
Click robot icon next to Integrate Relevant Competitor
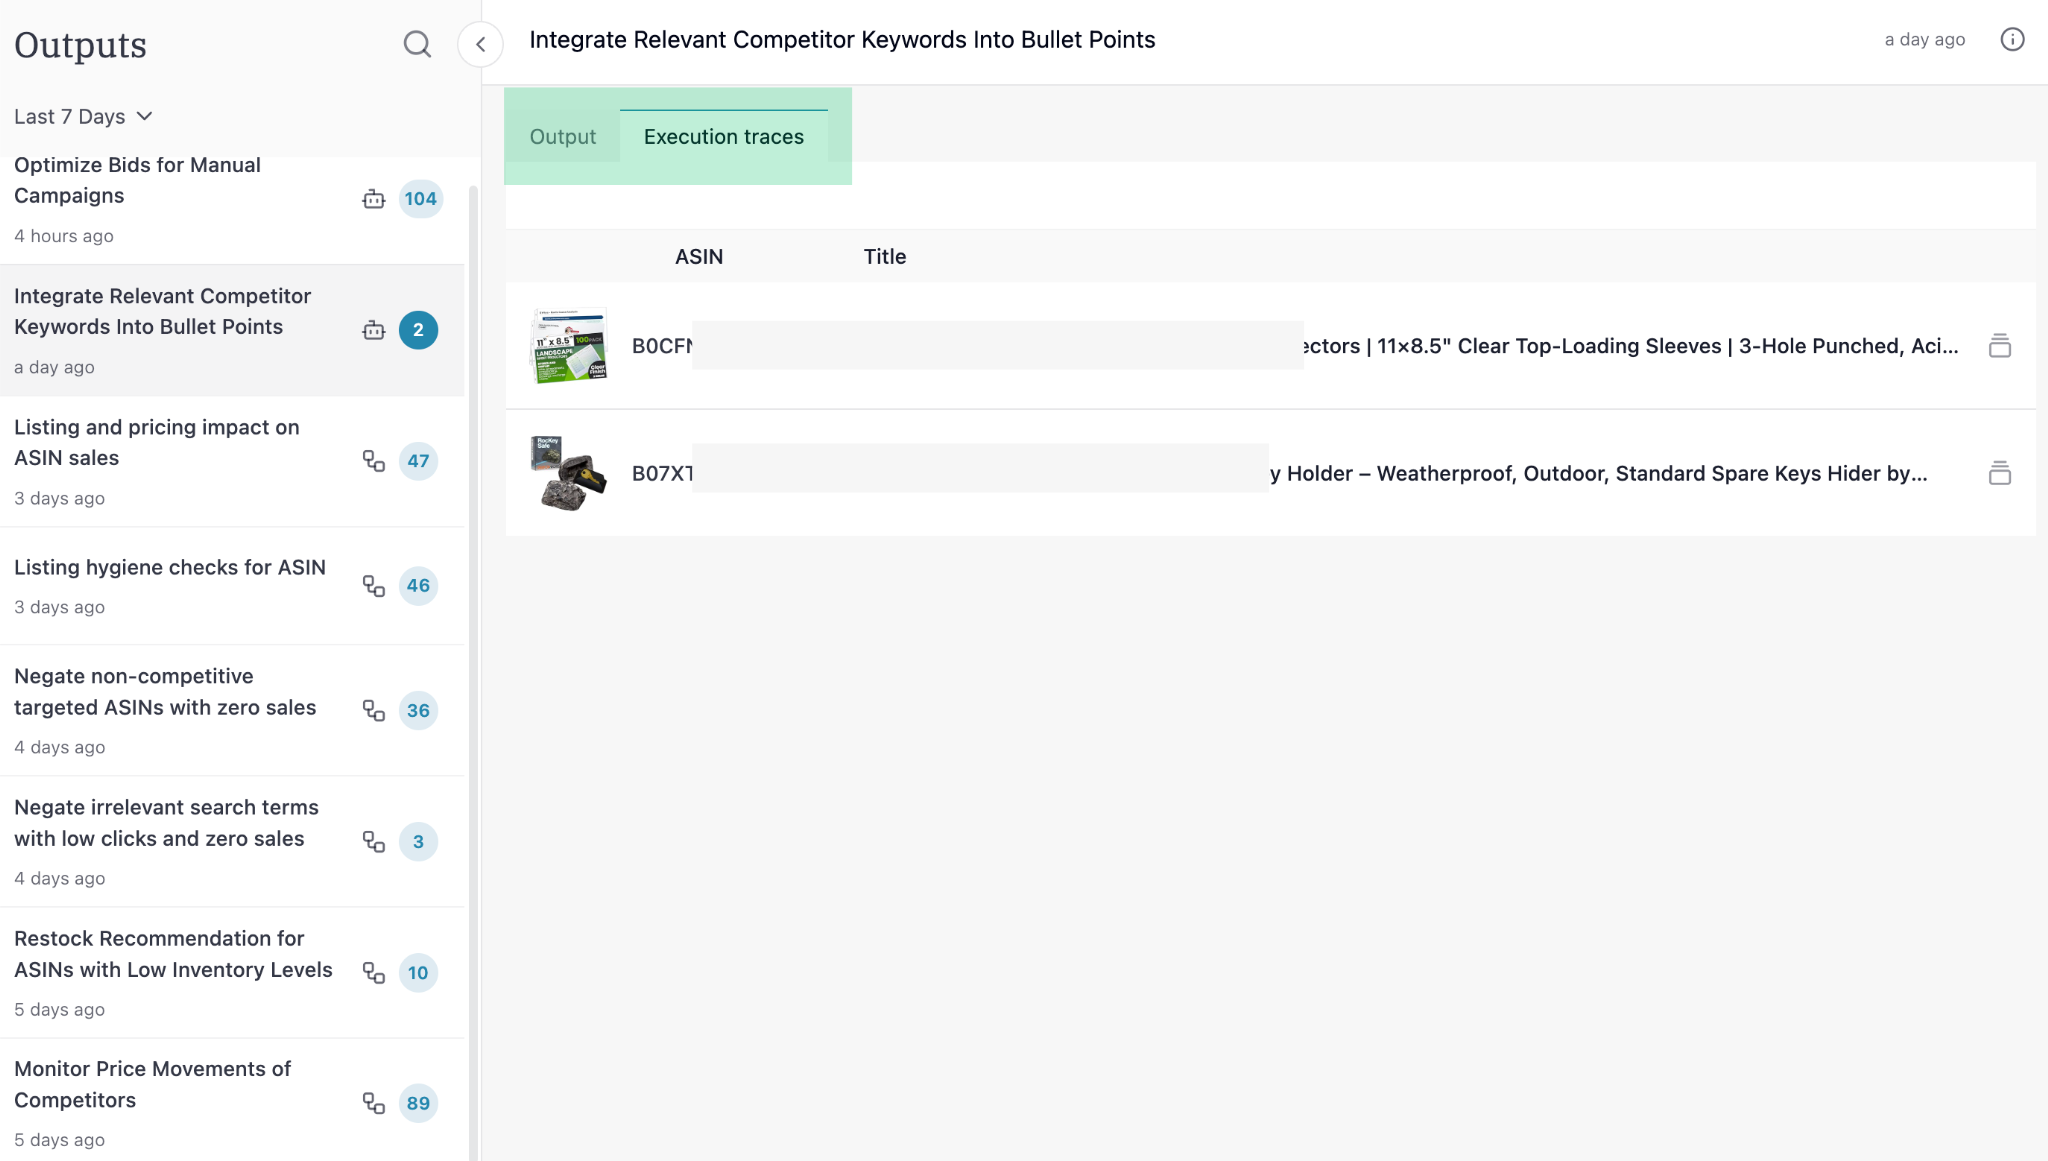pyautogui.click(x=373, y=330)
